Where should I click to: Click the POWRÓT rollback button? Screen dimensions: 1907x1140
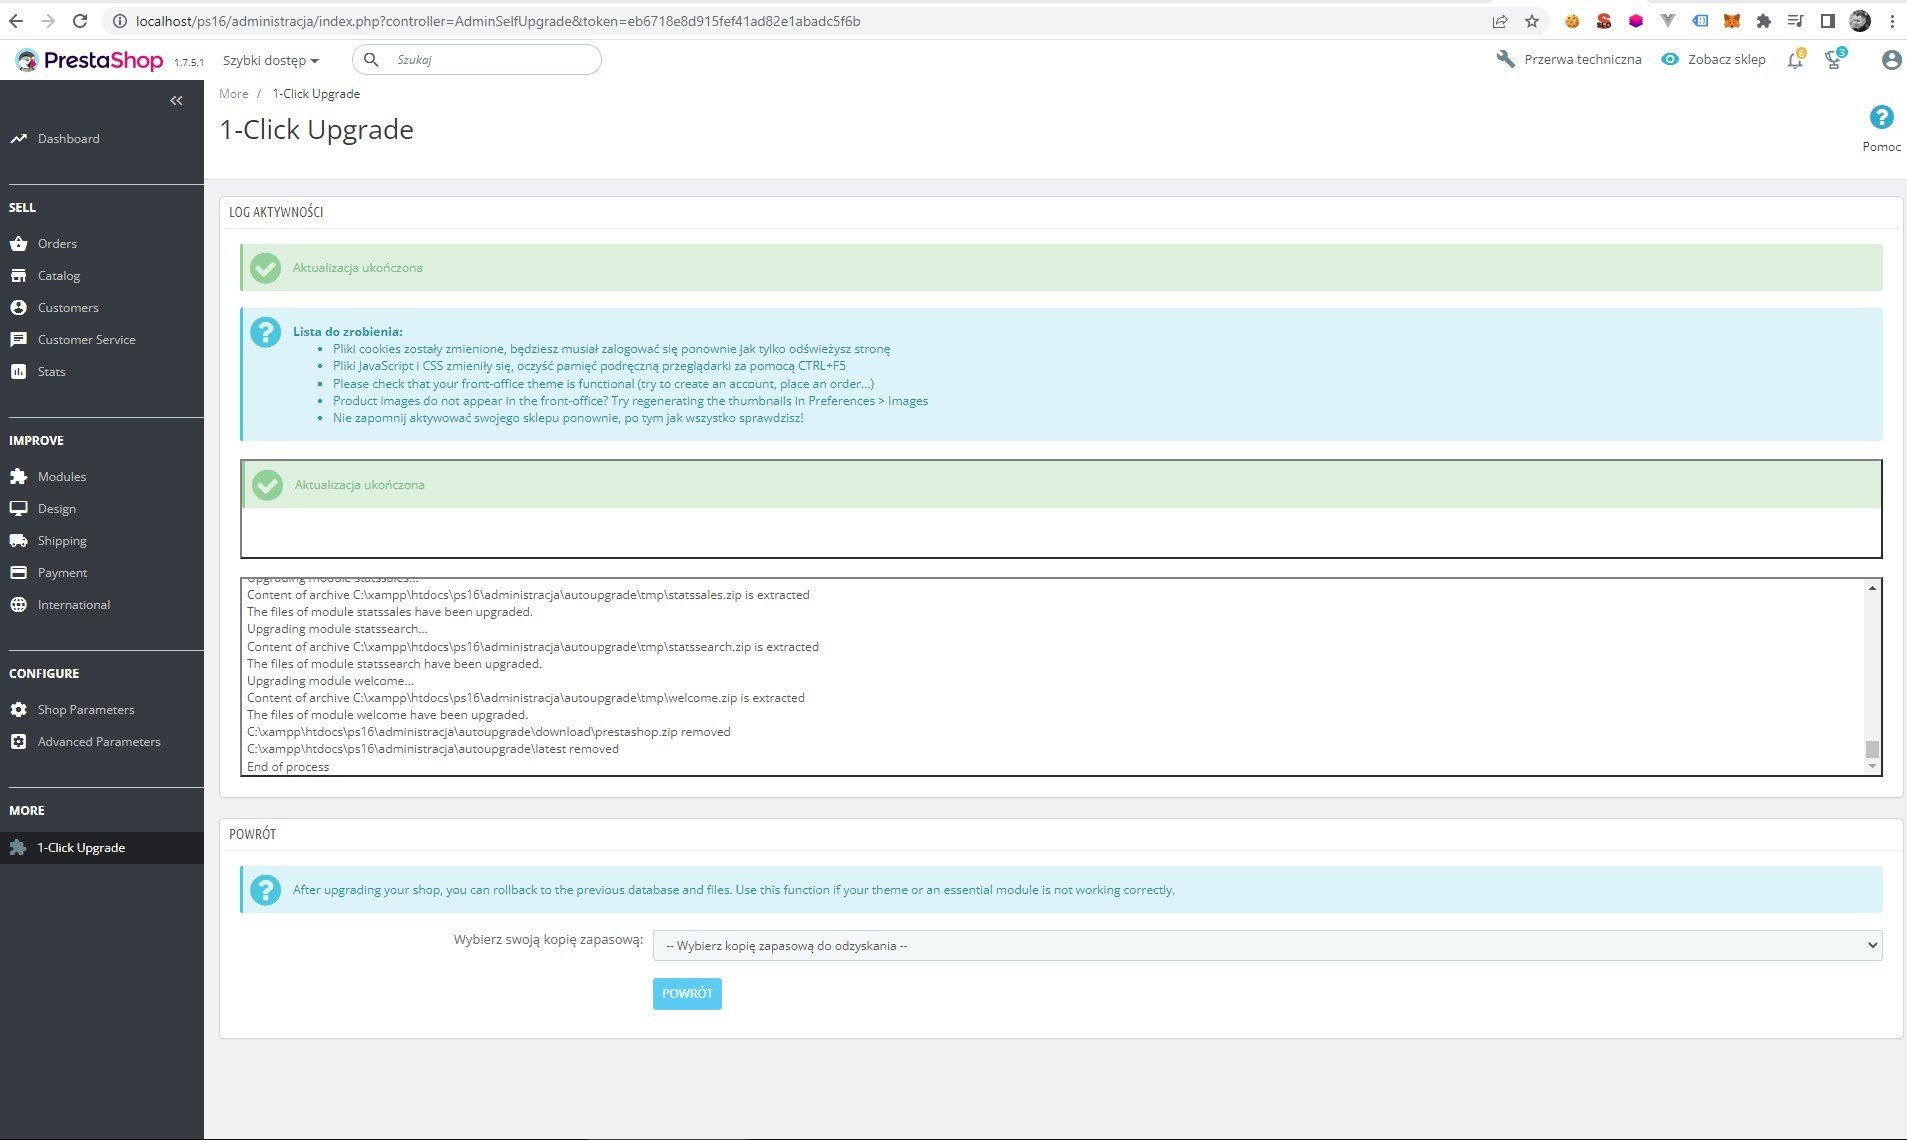687,993
